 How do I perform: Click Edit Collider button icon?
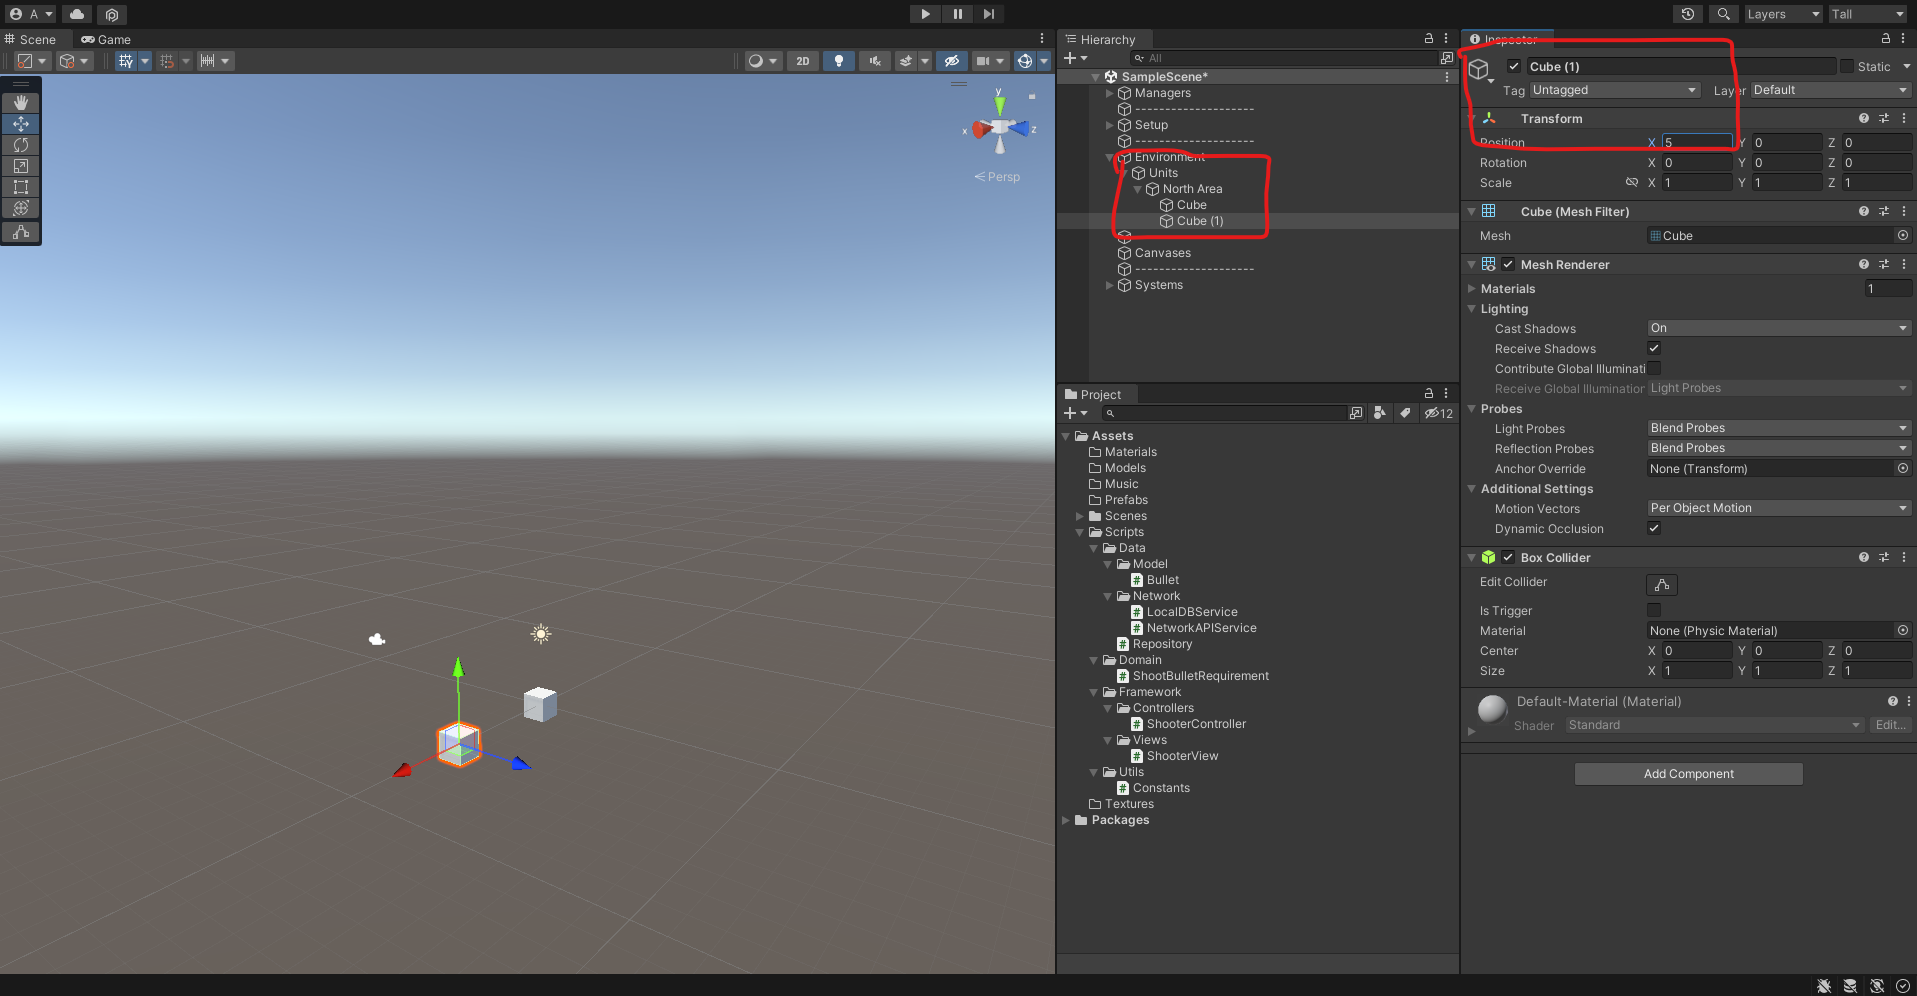pos(1662,585)
